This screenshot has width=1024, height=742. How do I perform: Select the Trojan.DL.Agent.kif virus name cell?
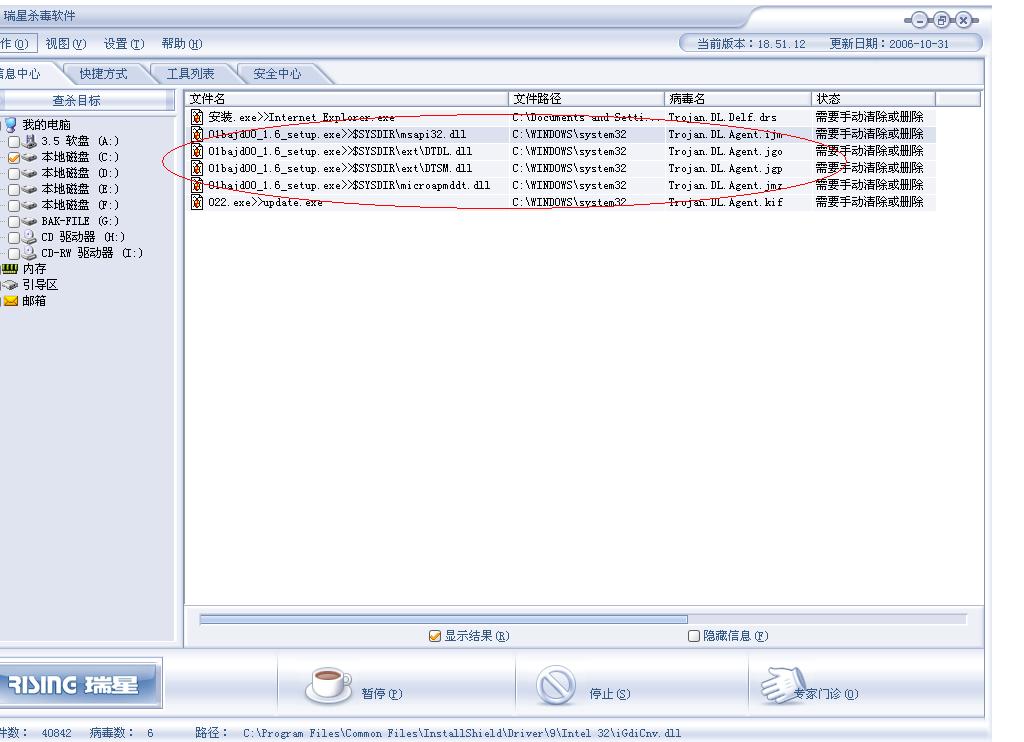coord(726,202)
